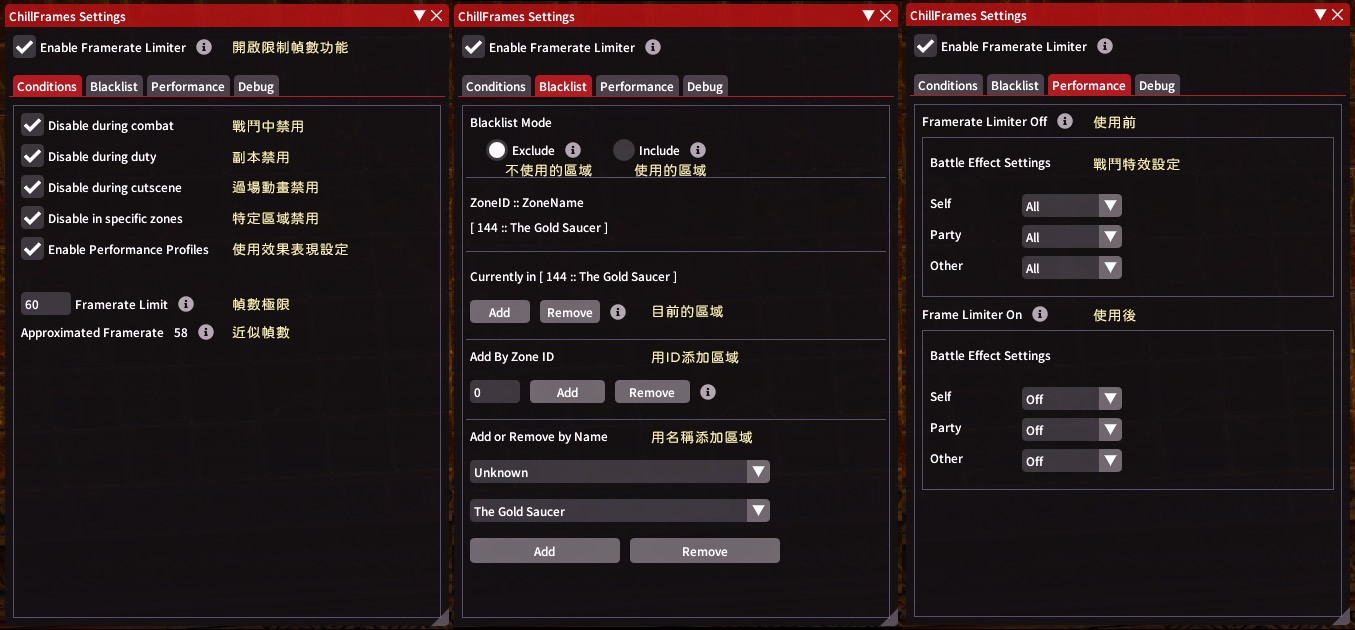Image resolution: width=1355 pixels, height=630 pixels.
Task: Click wide Remove button below Gold Saucer dropdown
Action: coord(704,551)
